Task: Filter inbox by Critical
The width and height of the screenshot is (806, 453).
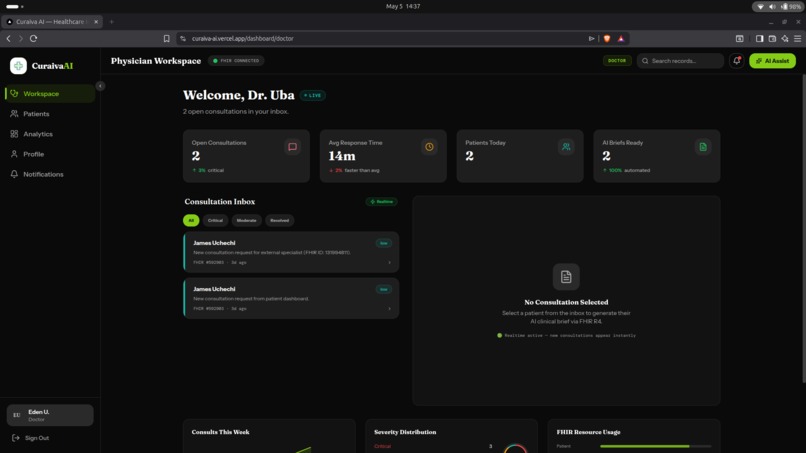Action: click(x=215, y=220)
